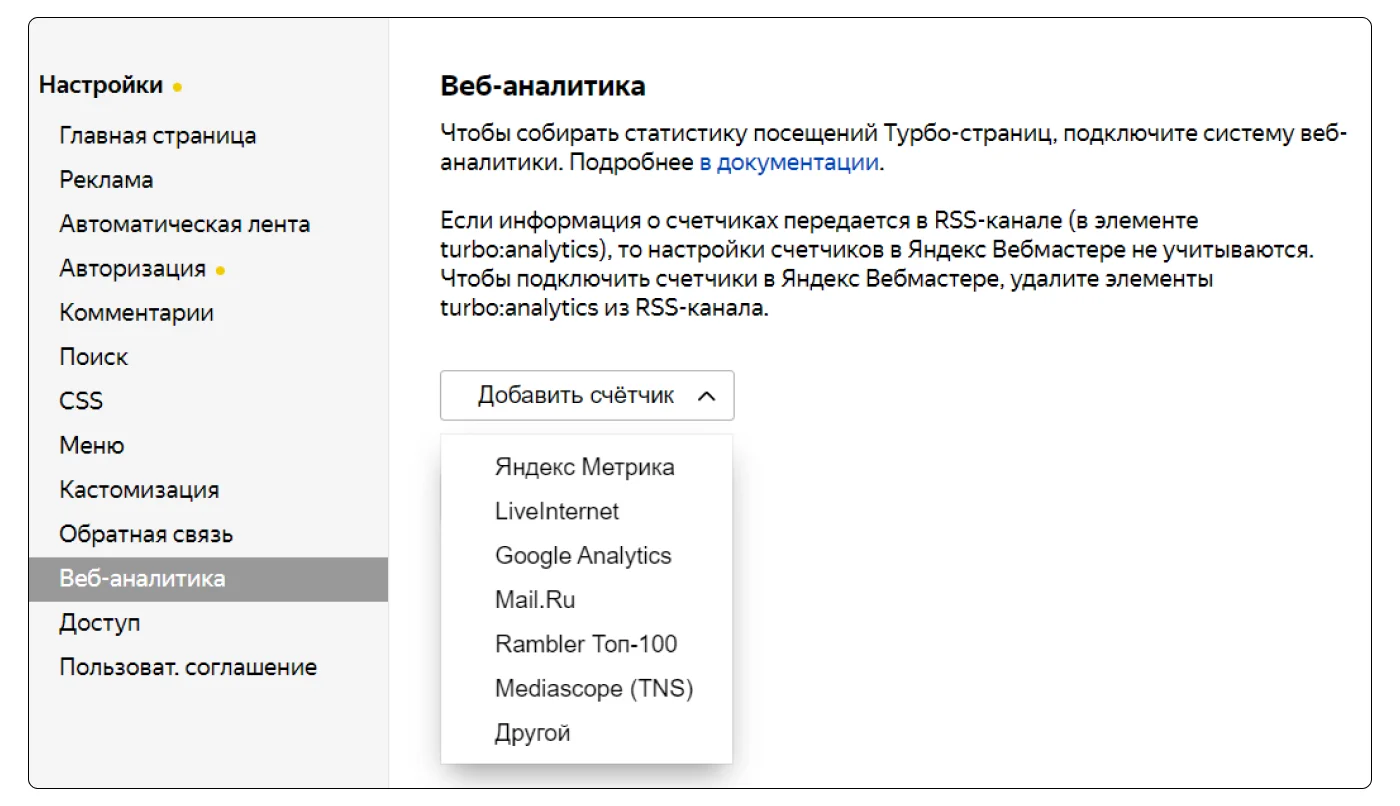Go to Доступ settings section
The image size is (1400, 806).
pos(100,623)
